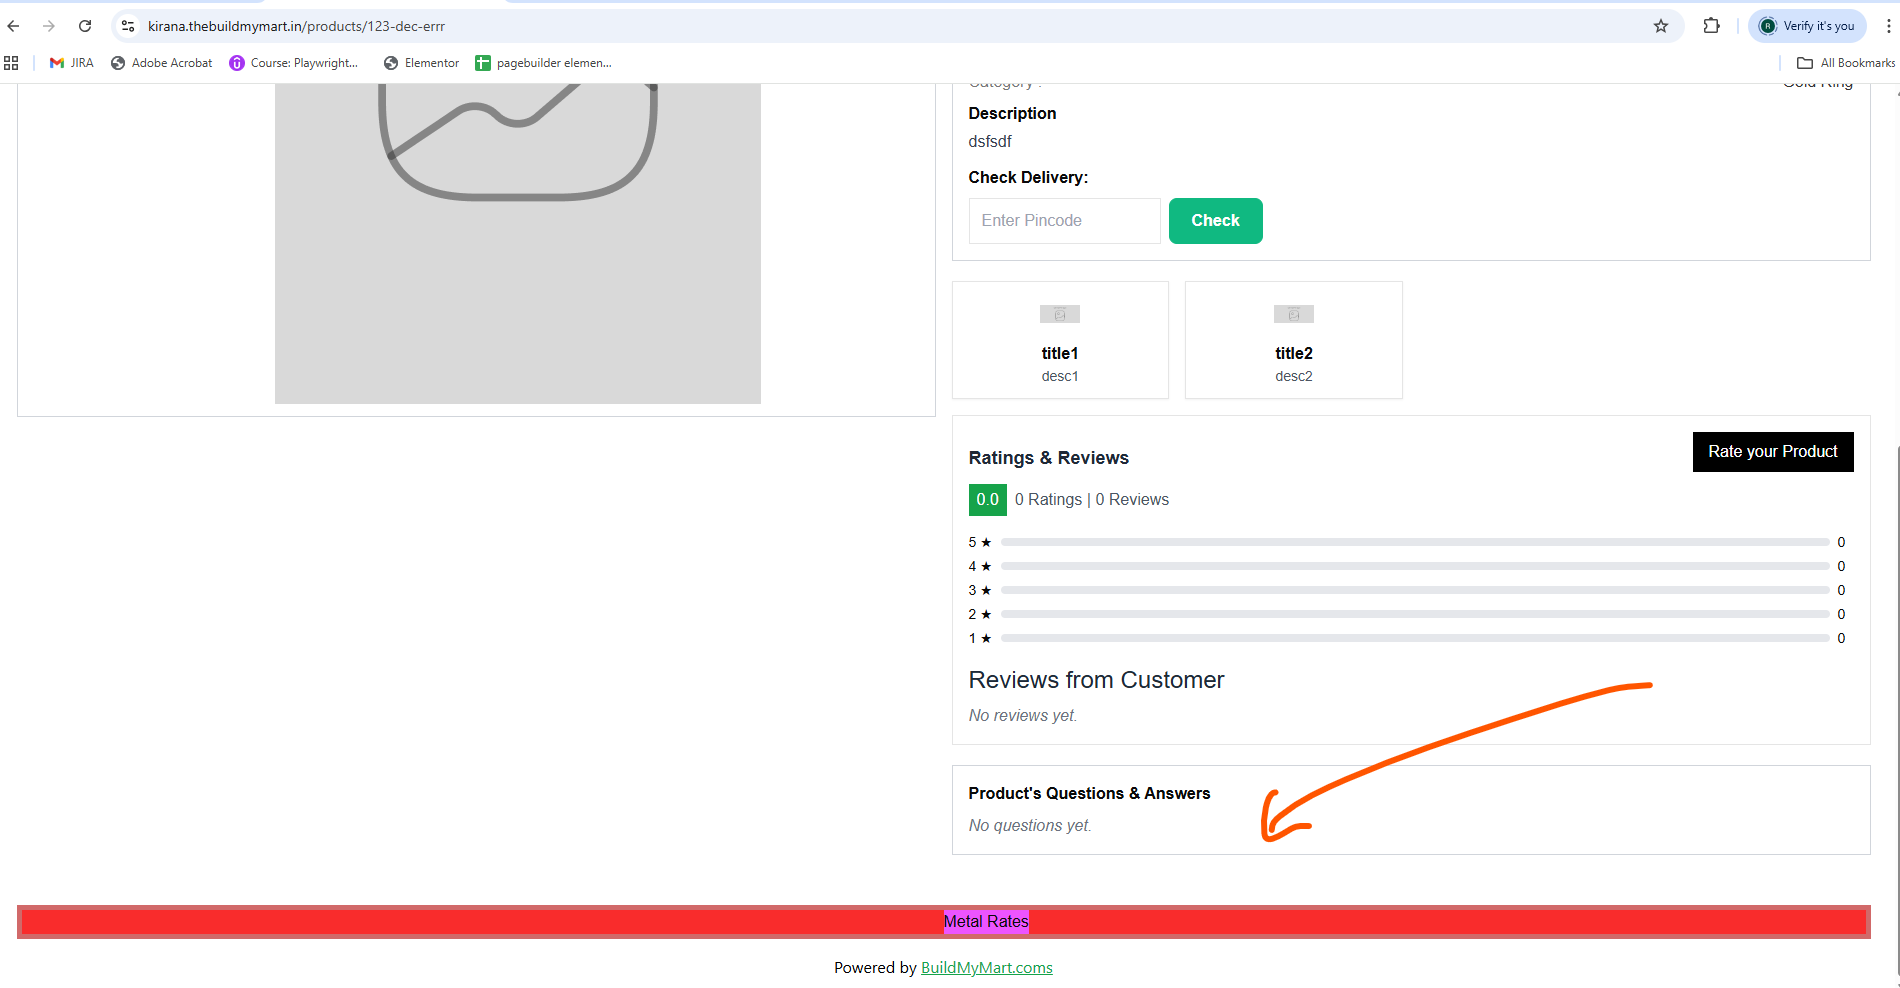Open the JIRA bookmark
Image resolution: width=1900 pixels, height=988 pixels.
click(71, 63)
